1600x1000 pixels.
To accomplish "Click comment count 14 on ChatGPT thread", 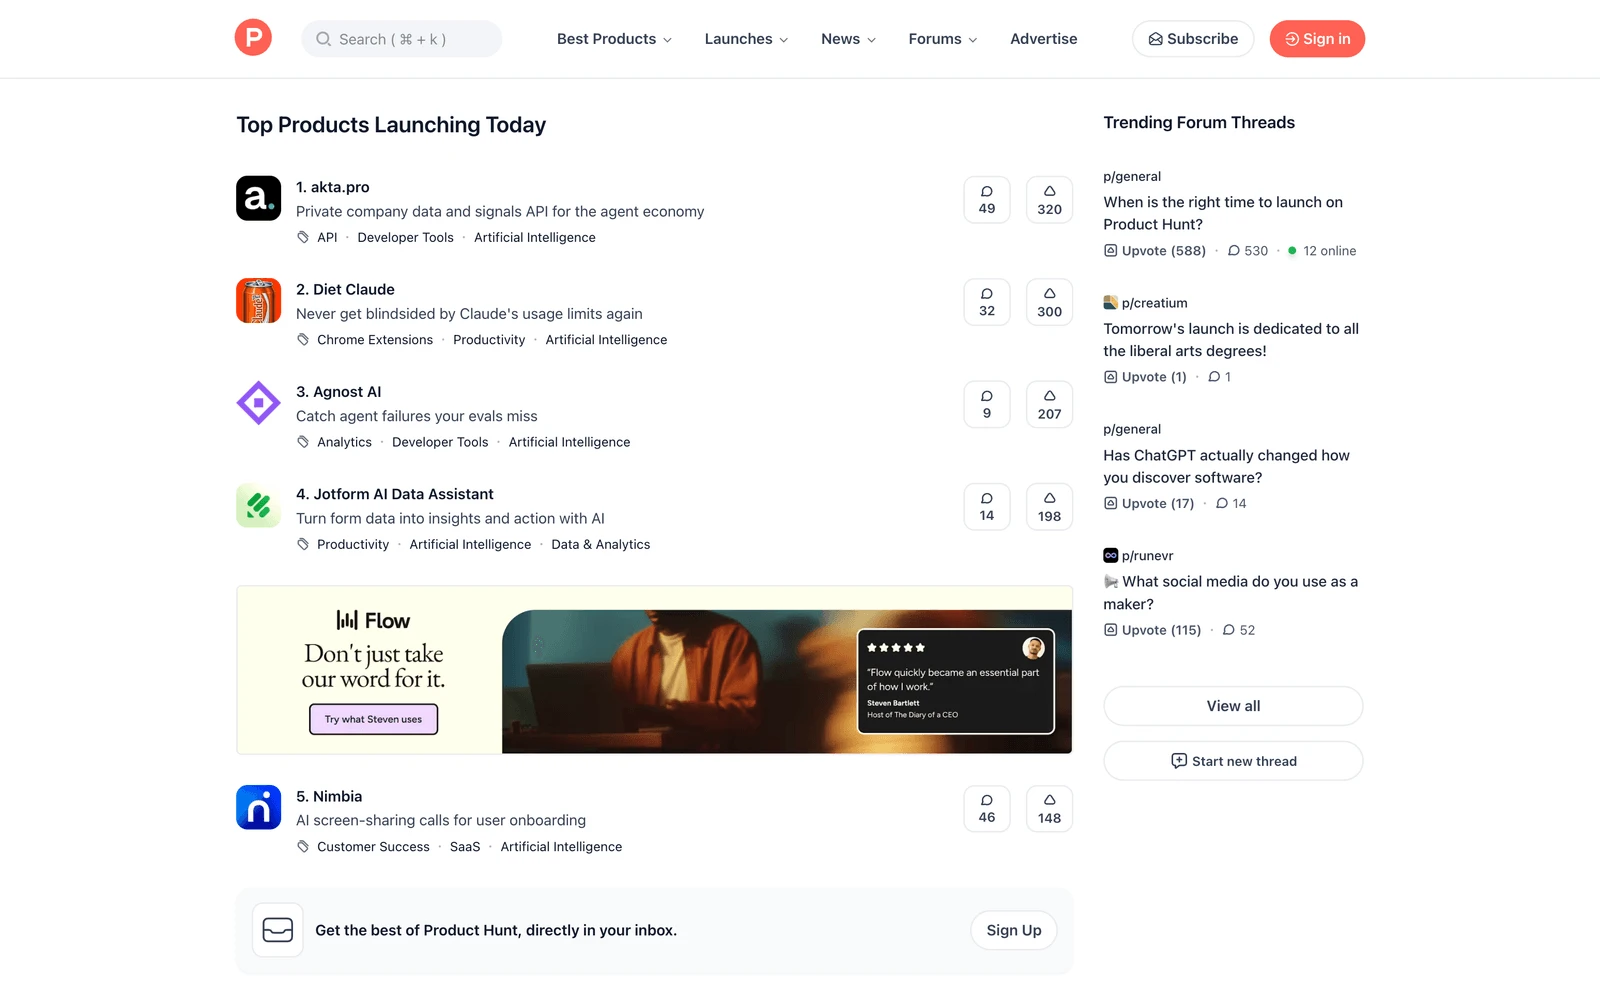I will pos(1231,503).
